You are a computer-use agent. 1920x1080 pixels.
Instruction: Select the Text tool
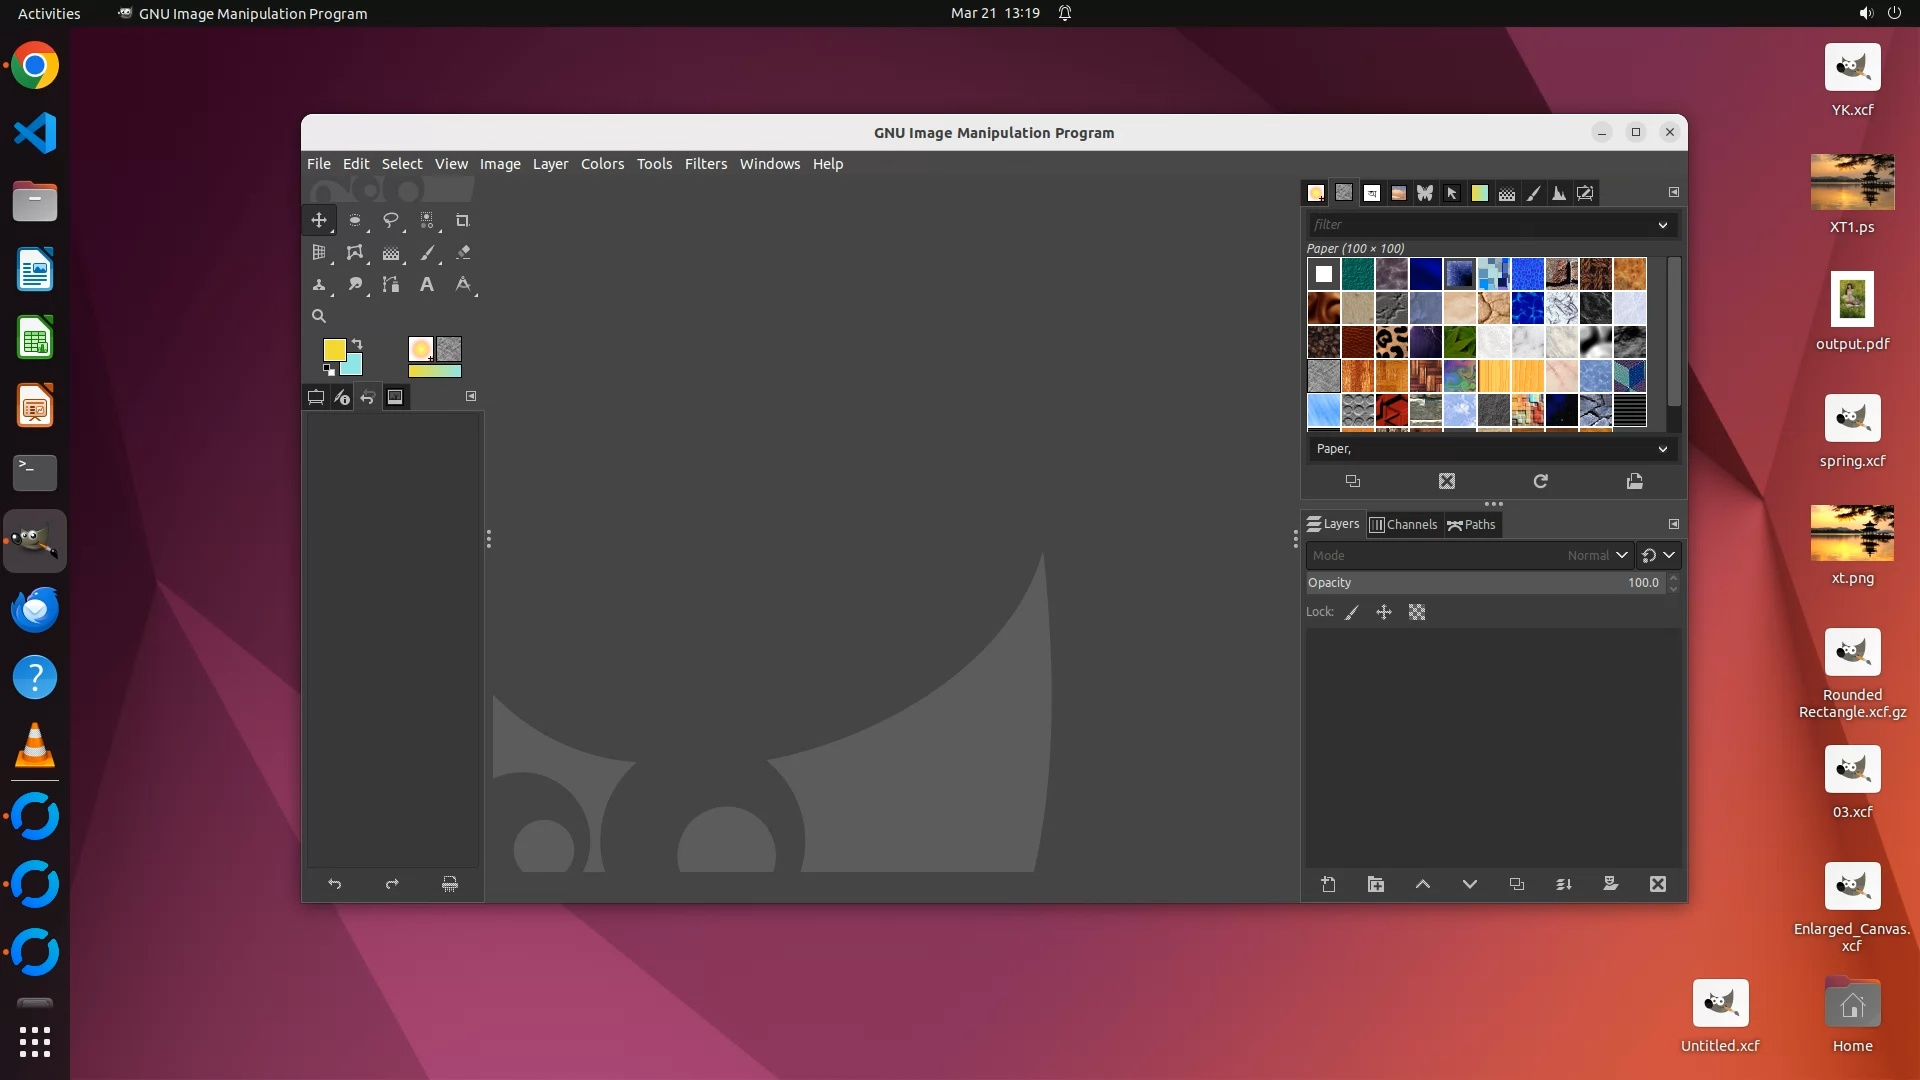coord(427,285)
